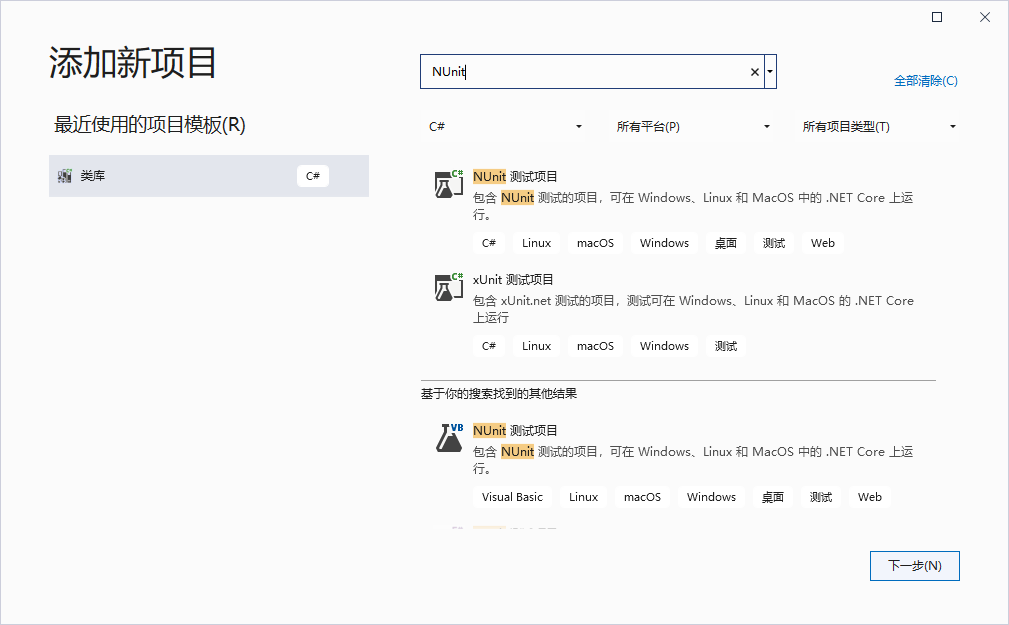Click the macOS tag under xUnit template
1009x625 pixels.
595,346
